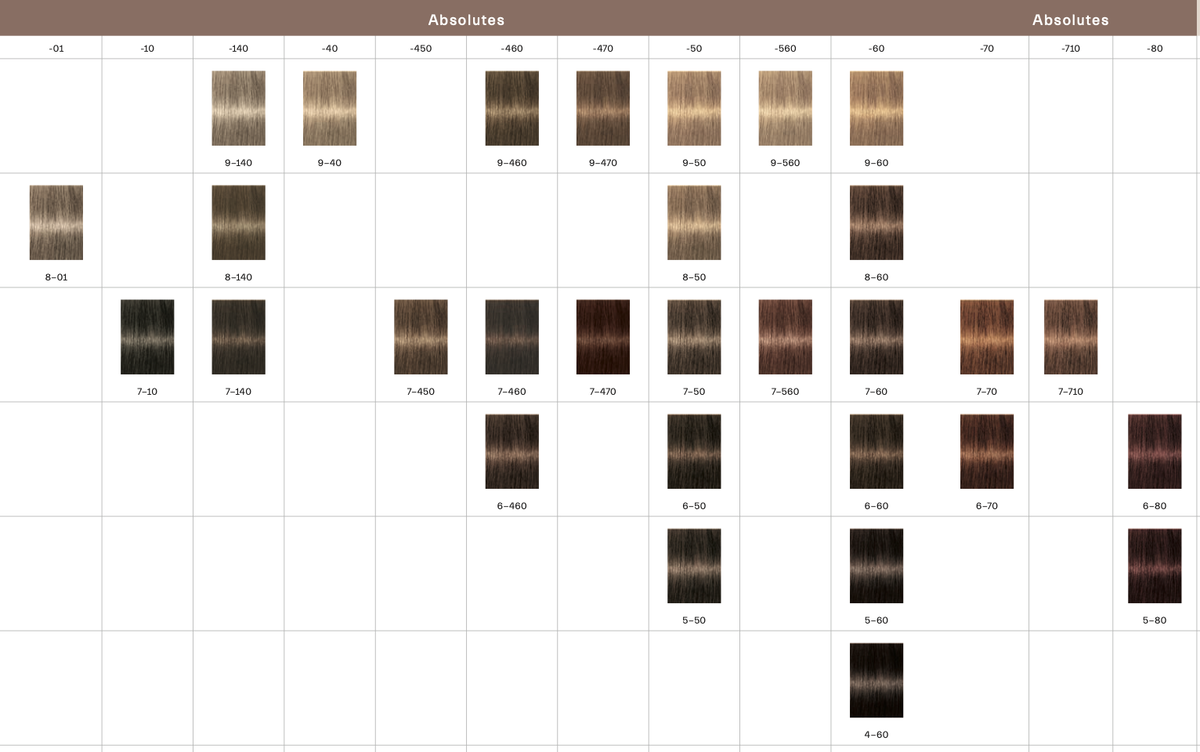The image size is (1200, 752).
Task: Click the 7-70 copper swatch
Action: 986,337
